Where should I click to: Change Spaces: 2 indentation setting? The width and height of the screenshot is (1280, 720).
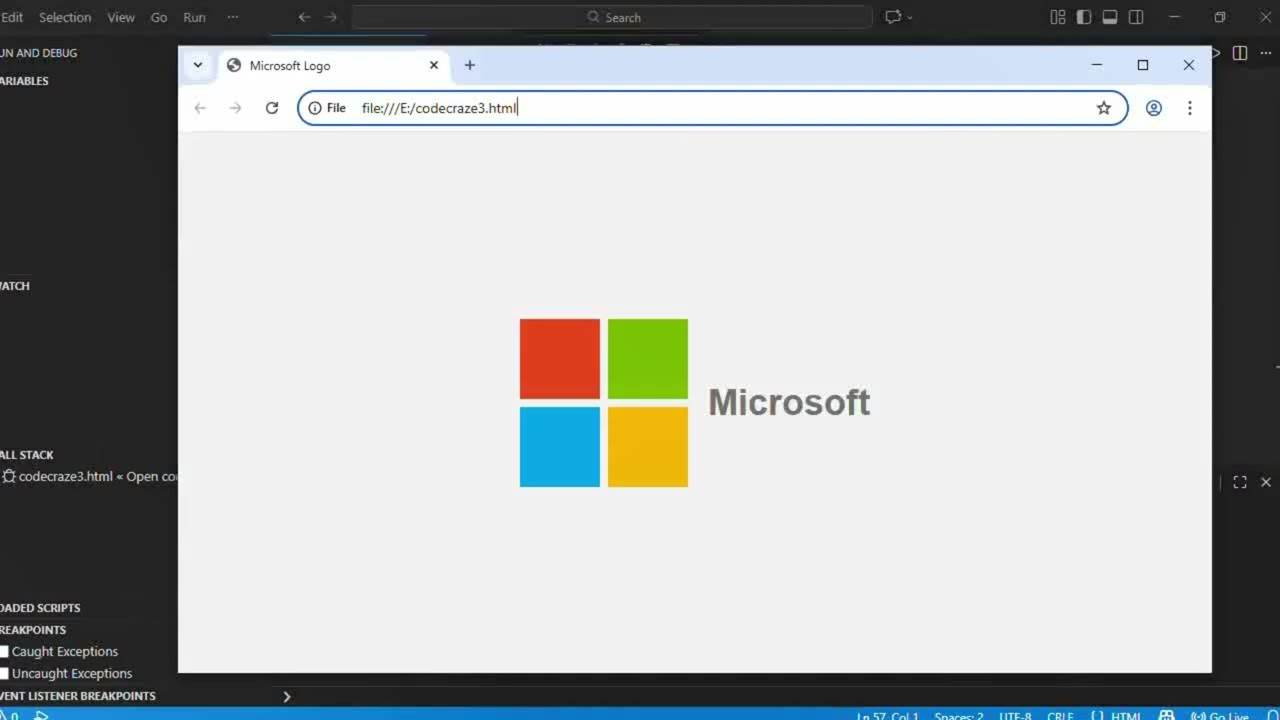[958, 715]
